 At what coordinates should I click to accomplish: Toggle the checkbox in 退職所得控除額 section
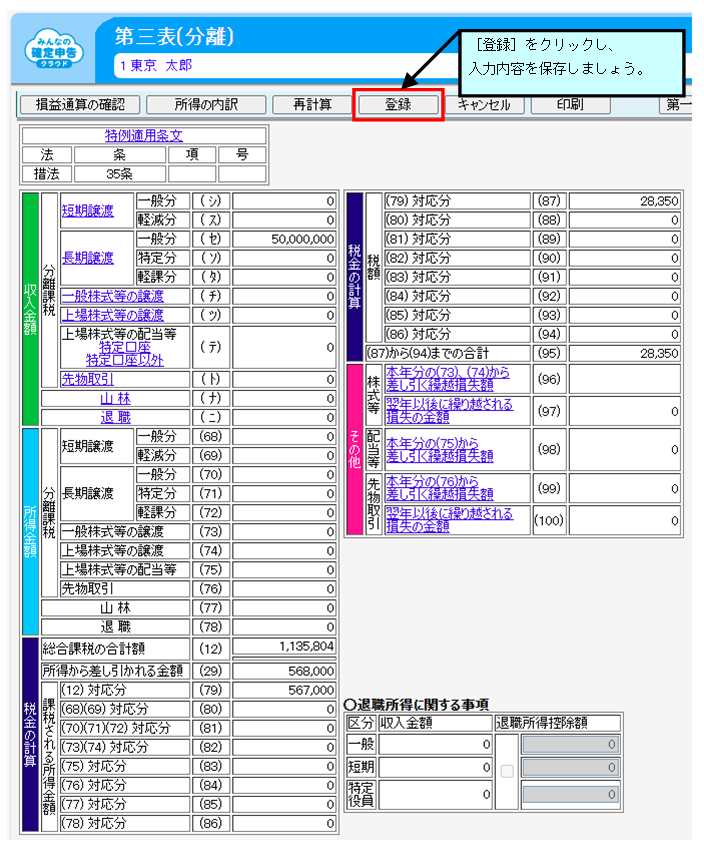(507, 771)
